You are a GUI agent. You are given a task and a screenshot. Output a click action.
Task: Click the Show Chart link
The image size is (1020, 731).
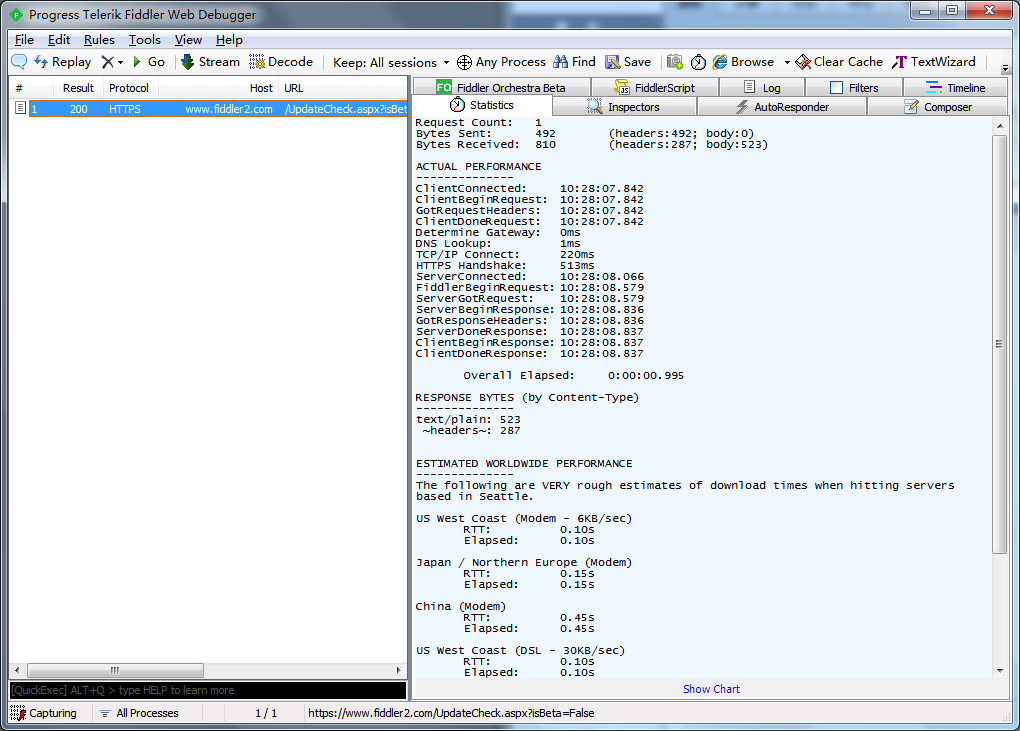click(x=711, y=689)
